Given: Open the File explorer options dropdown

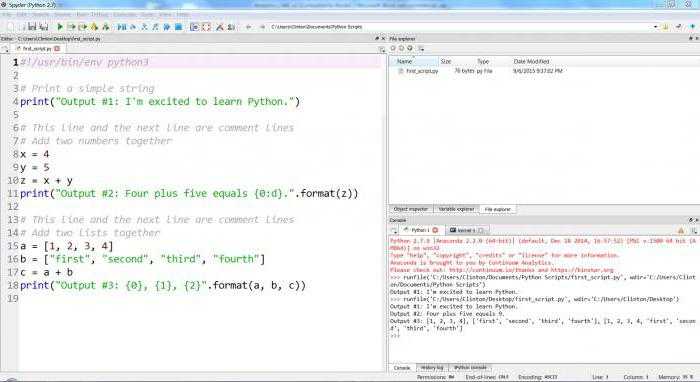Looking at the screenshot, I should 421,49.
